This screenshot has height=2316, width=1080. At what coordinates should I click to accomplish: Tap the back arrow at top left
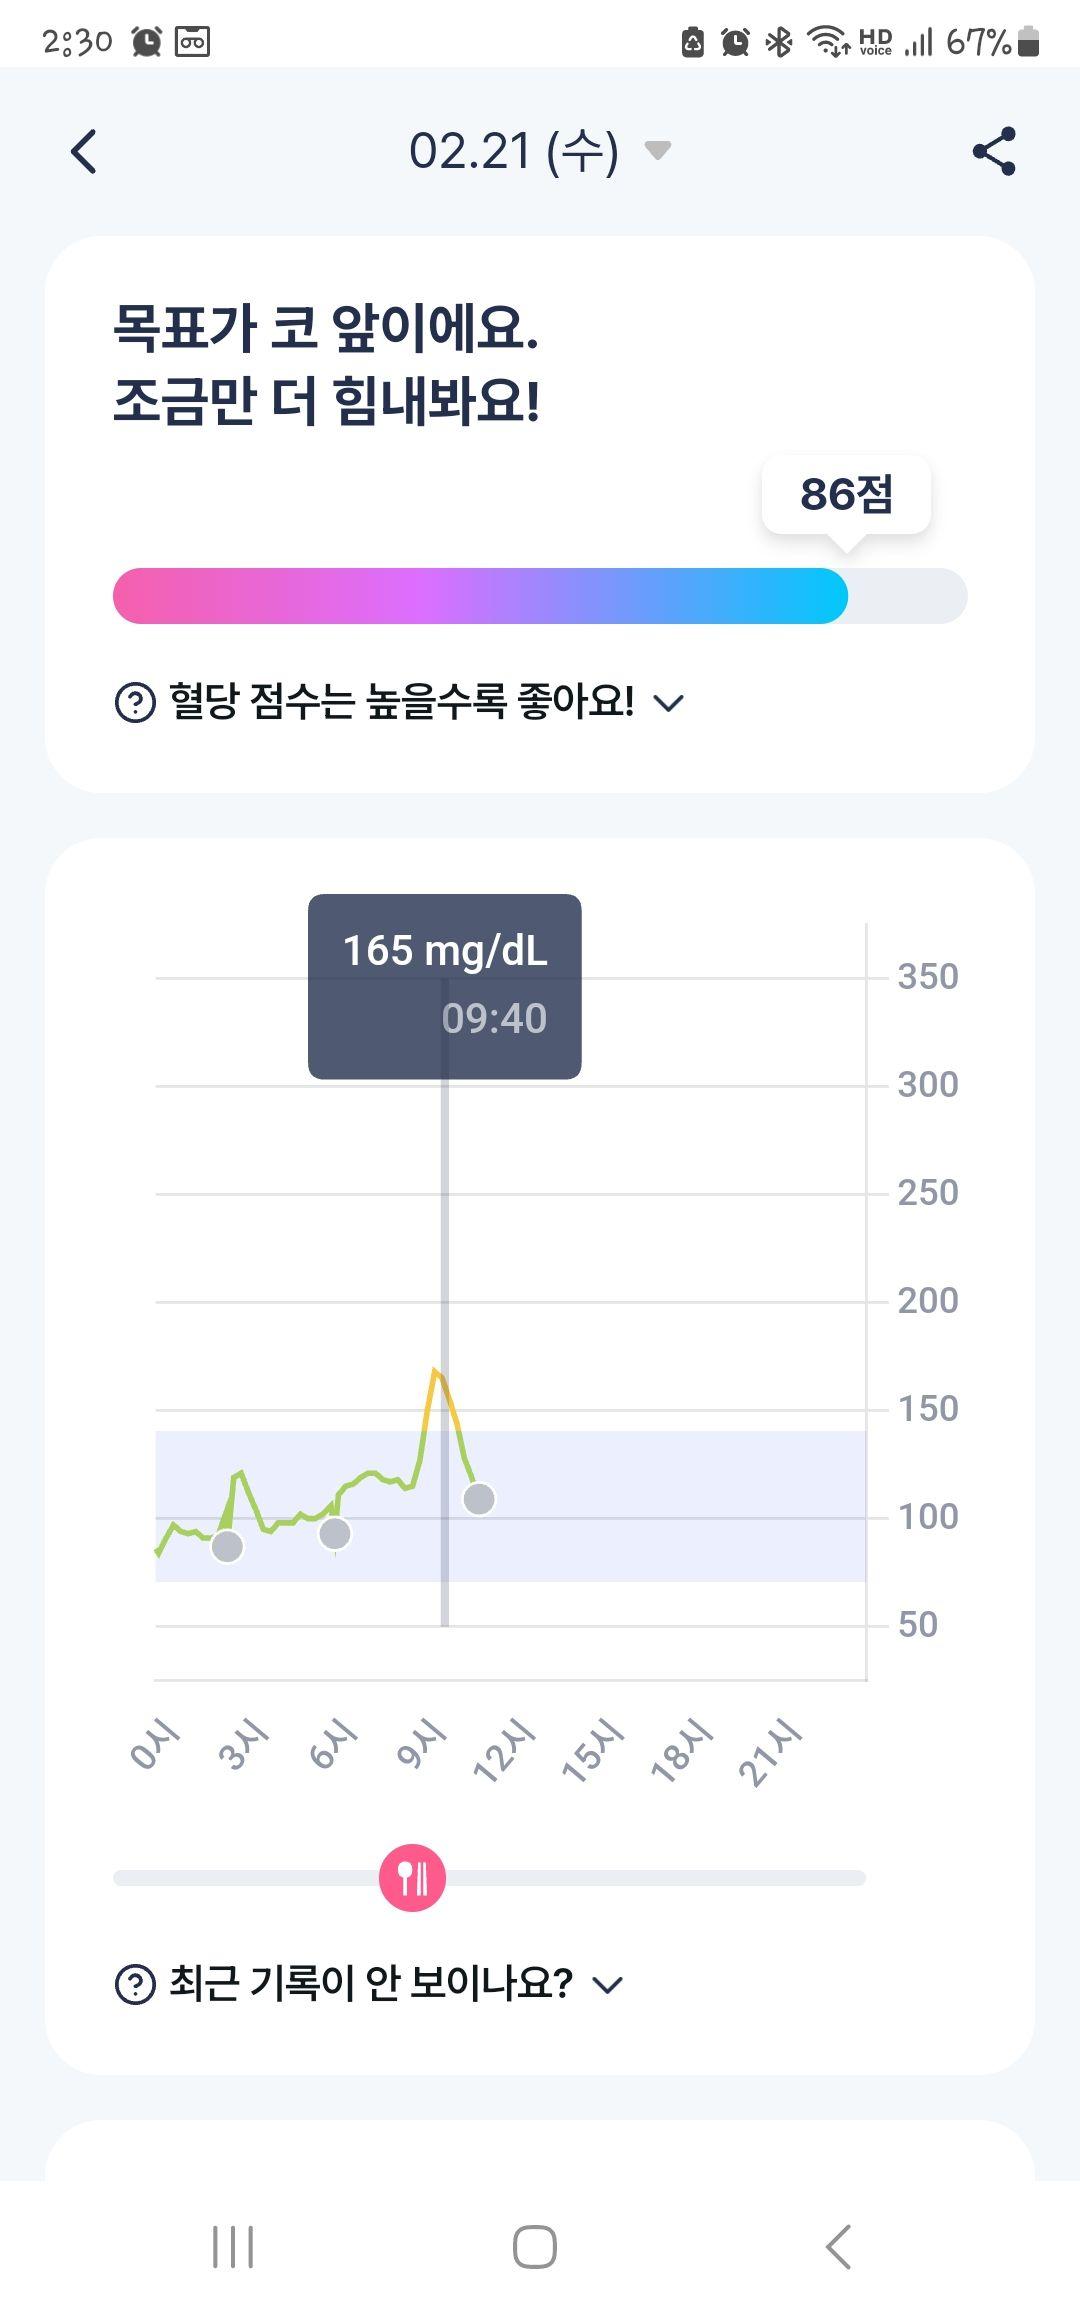click(x=84, y=152)
